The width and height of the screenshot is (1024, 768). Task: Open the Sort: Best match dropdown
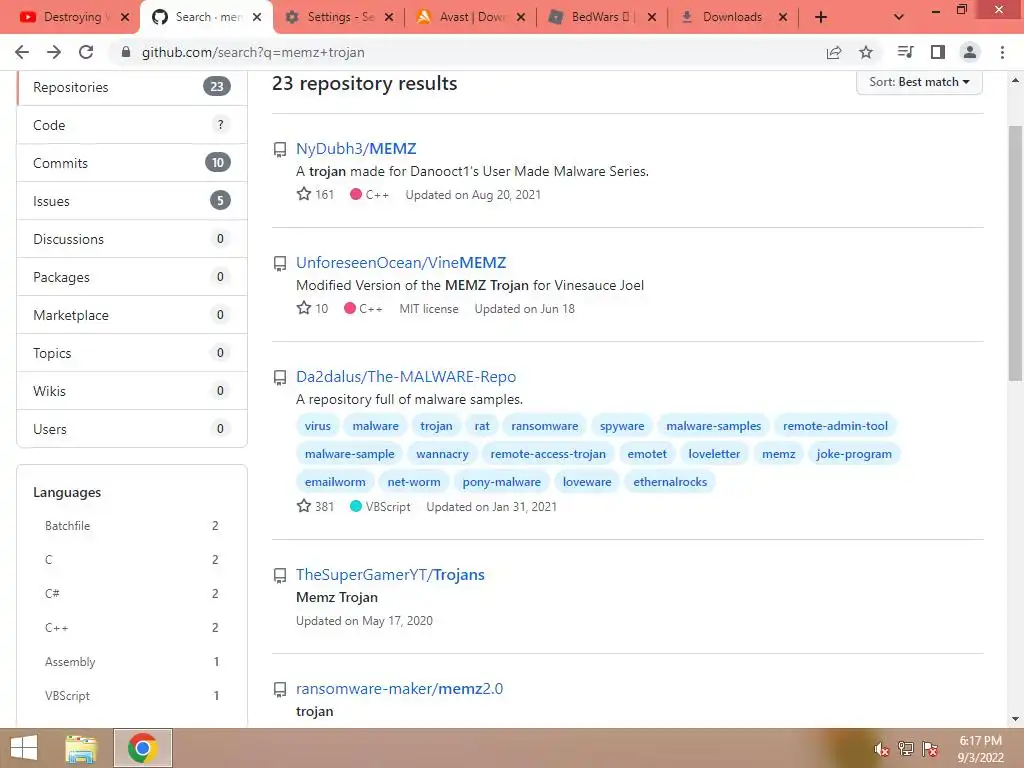tap(919, 82)
